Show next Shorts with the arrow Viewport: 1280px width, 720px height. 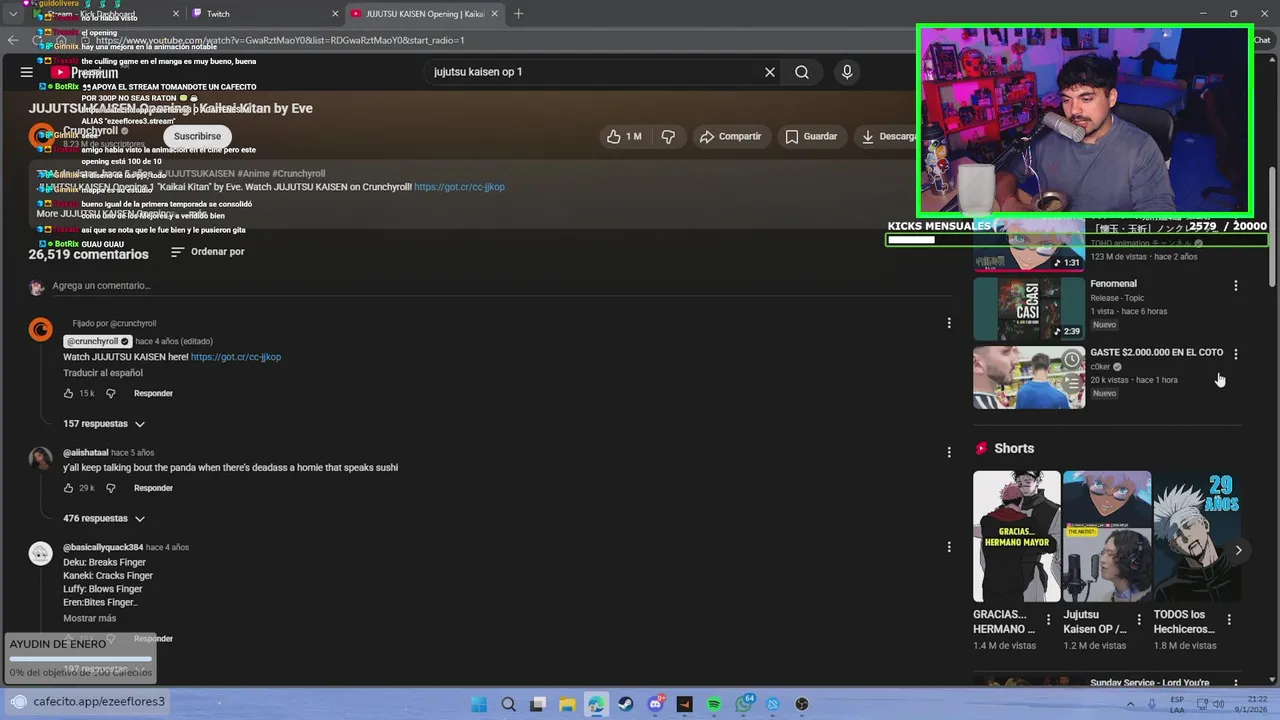[x=1238, y=550]
